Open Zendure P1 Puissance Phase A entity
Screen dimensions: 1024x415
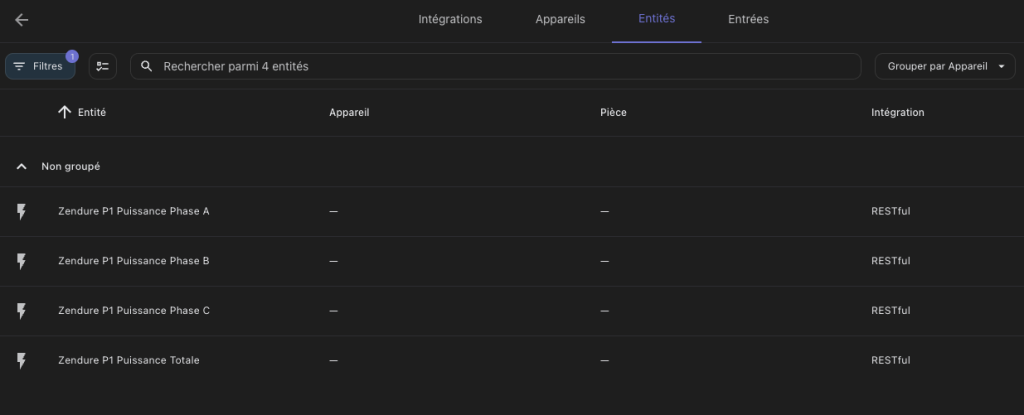coord(134,211)
